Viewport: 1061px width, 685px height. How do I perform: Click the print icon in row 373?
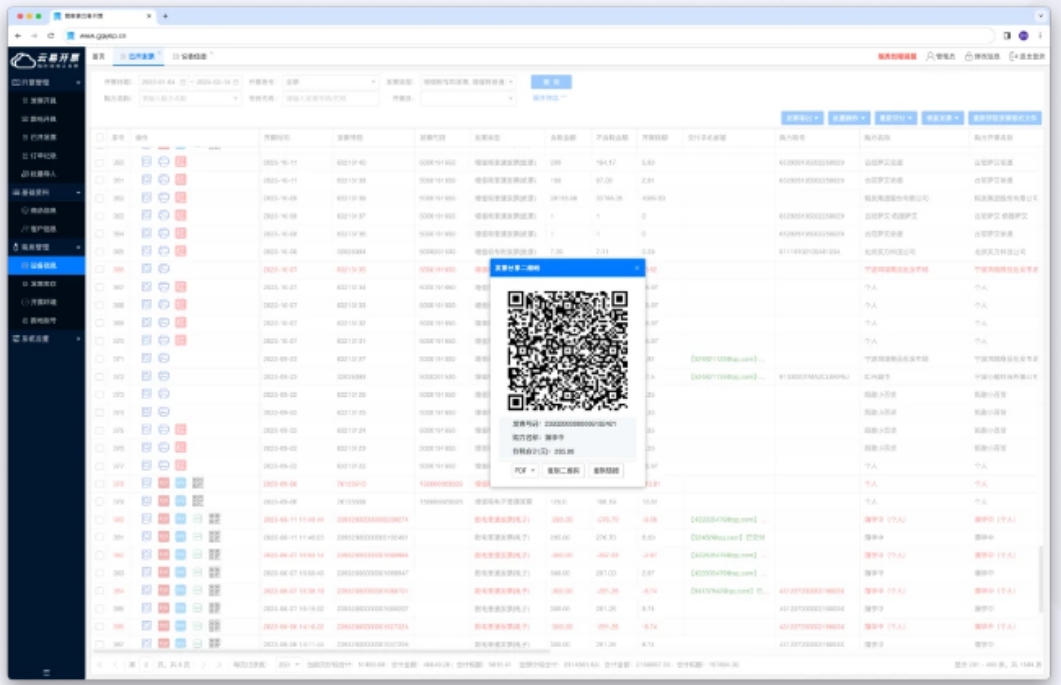(x=164, y=394)
